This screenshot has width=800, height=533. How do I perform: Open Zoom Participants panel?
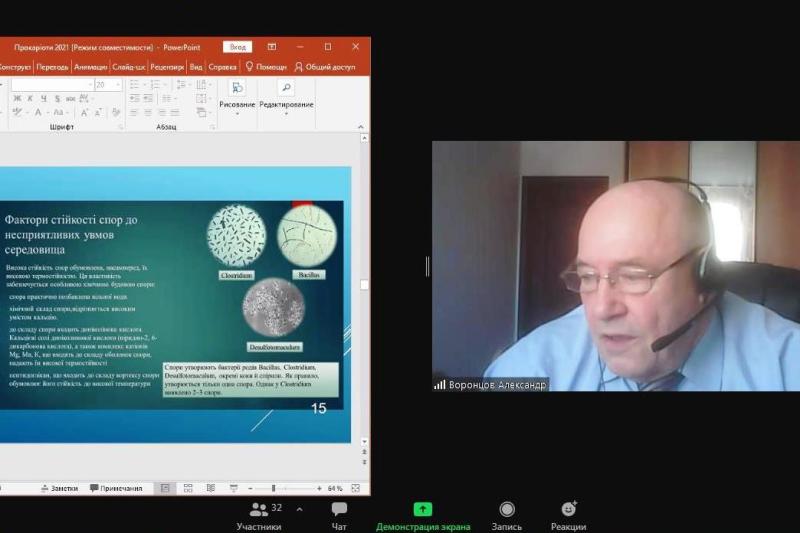(259, 516)
